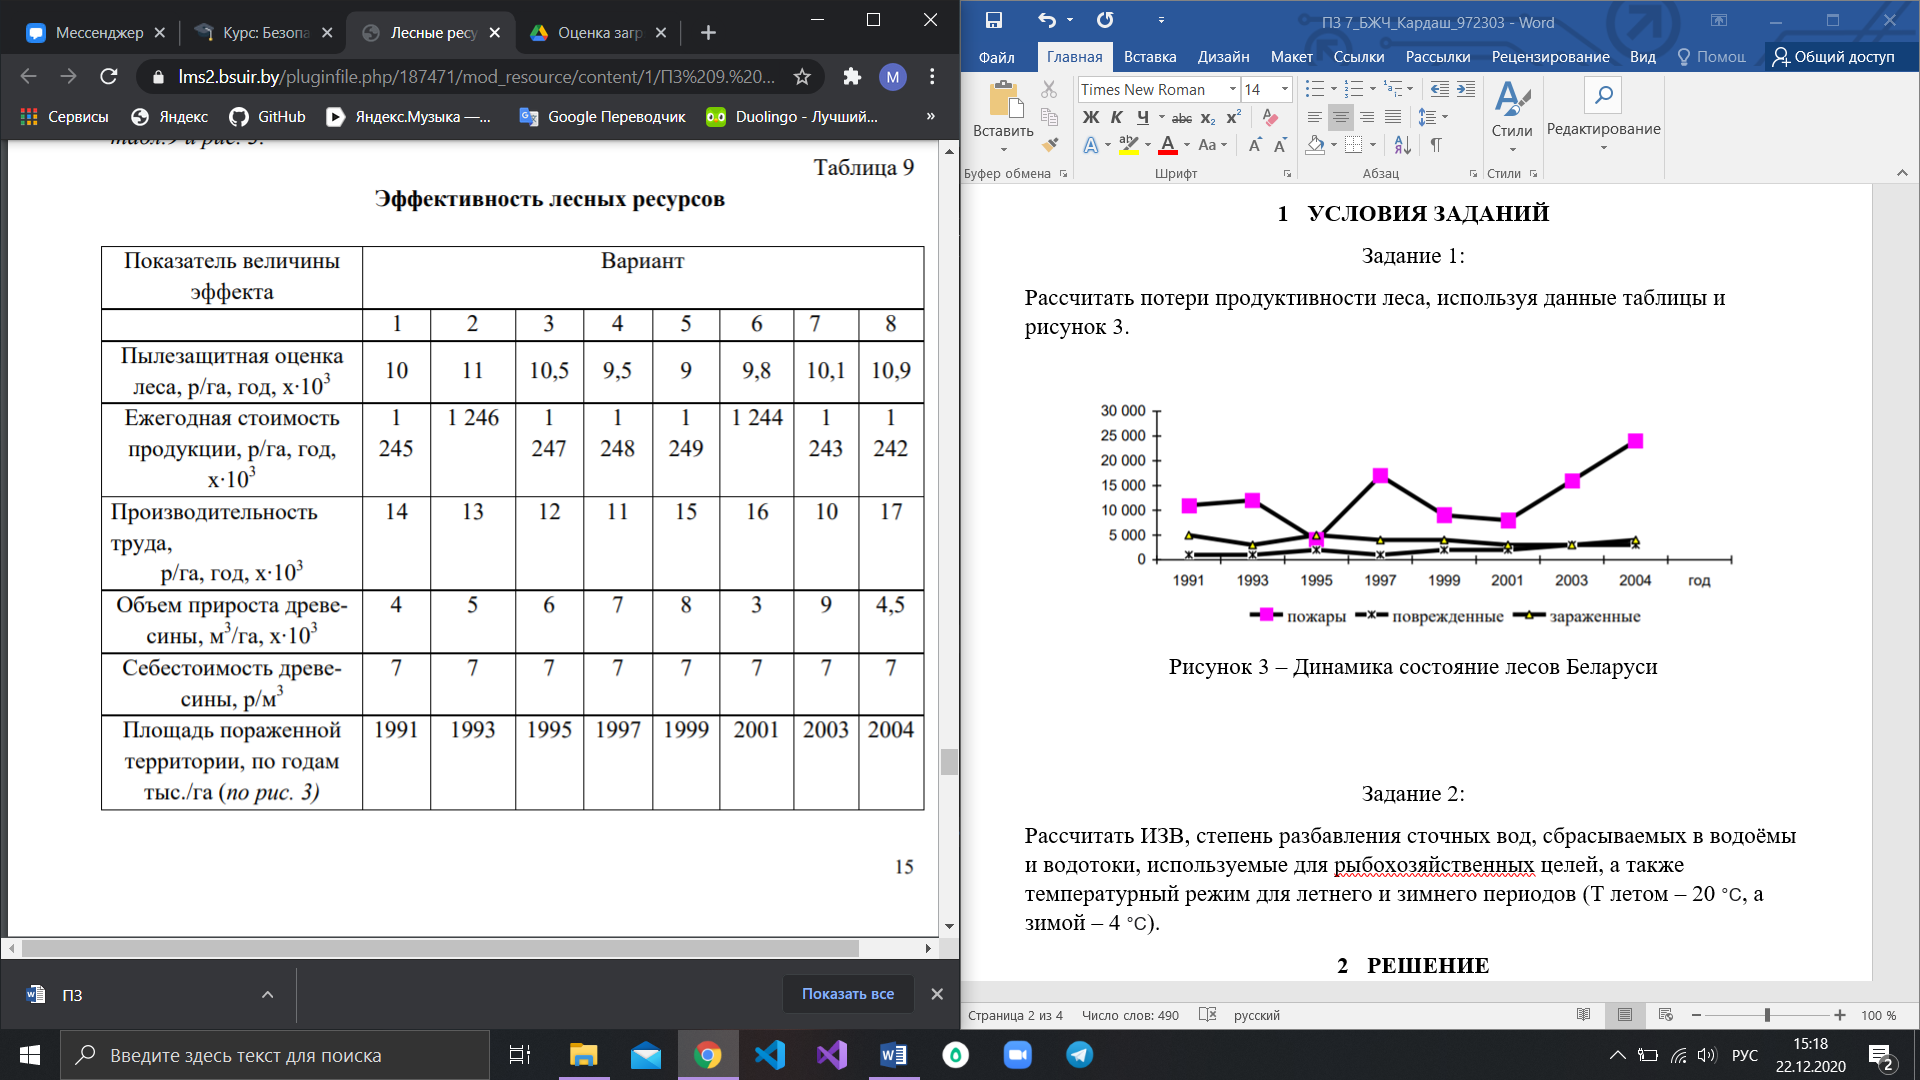Open the font size 14 dropdown
Viewport: 1920px width, 1080px height.
click(1285, 90)
